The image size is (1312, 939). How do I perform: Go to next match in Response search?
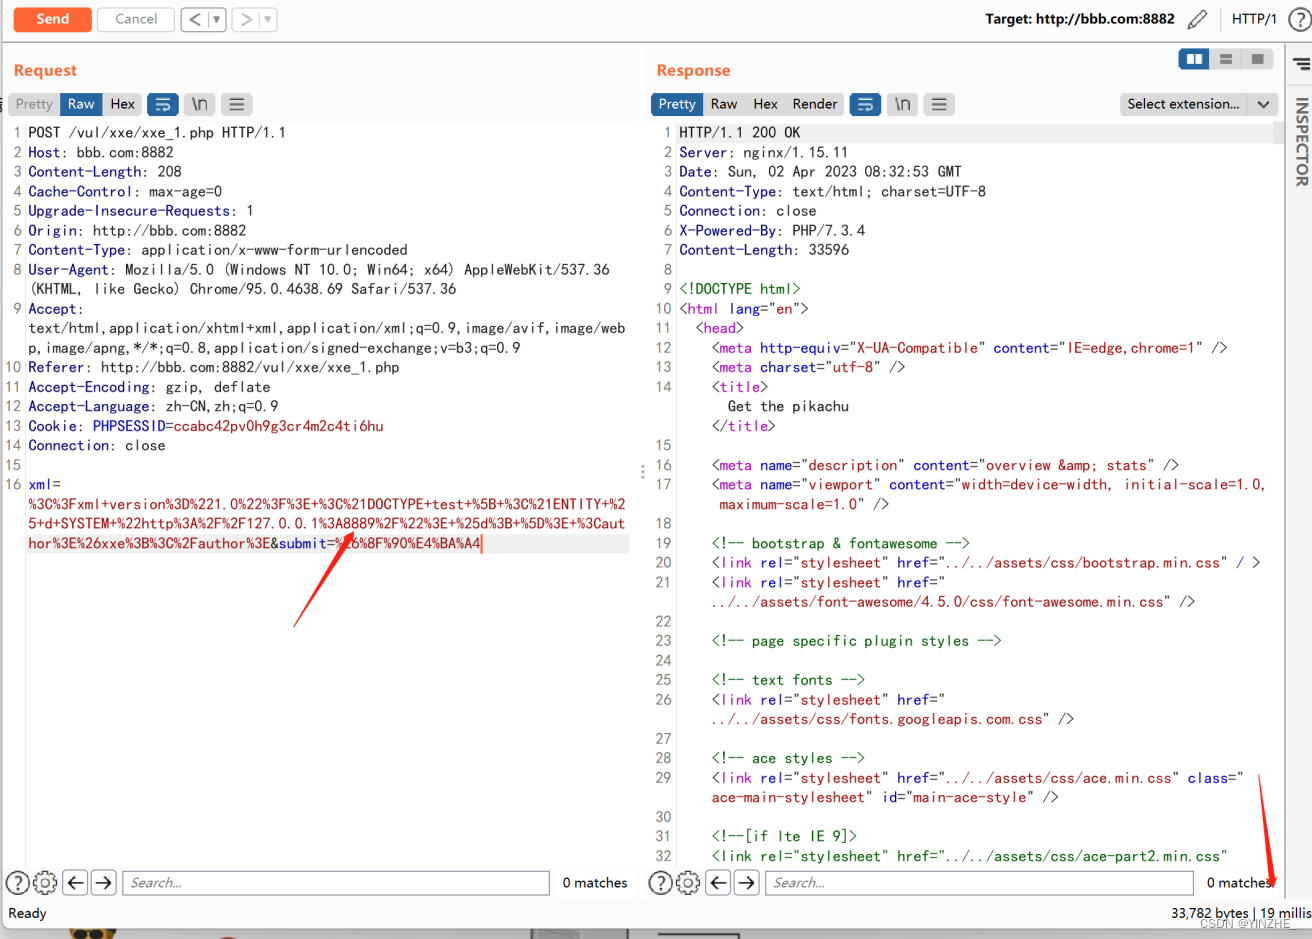(747, 882)
